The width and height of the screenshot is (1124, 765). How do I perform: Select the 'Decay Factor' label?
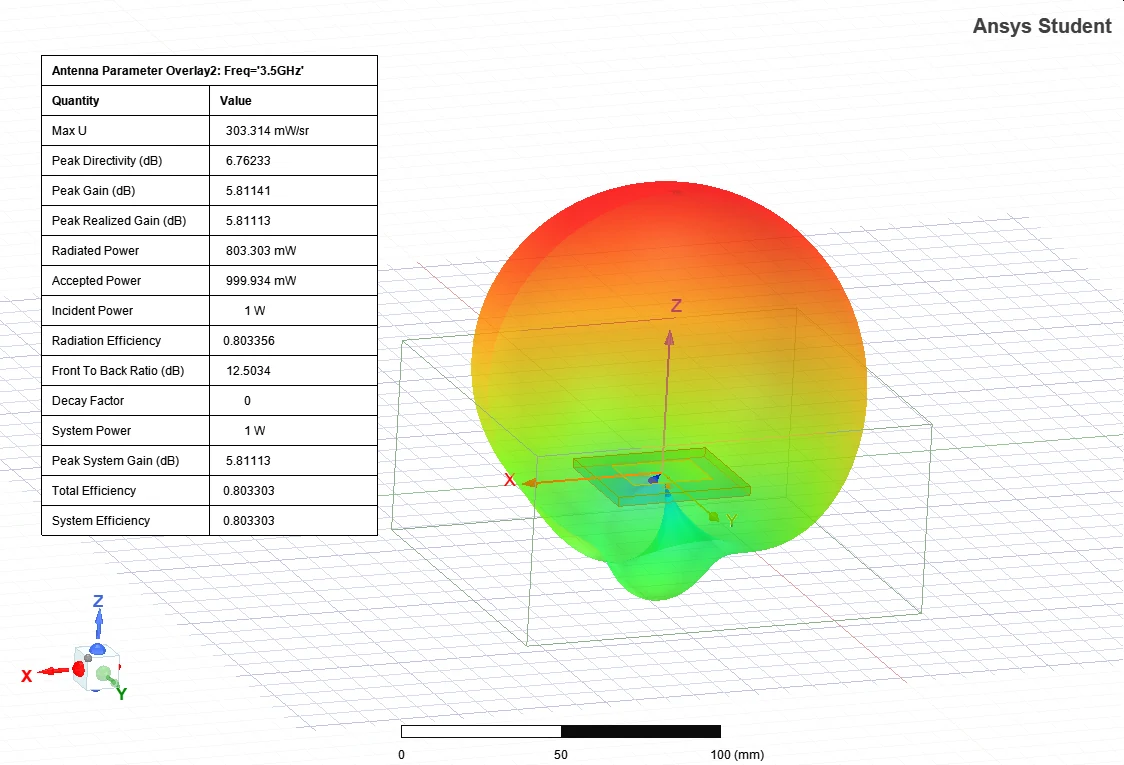coord(87,401)
